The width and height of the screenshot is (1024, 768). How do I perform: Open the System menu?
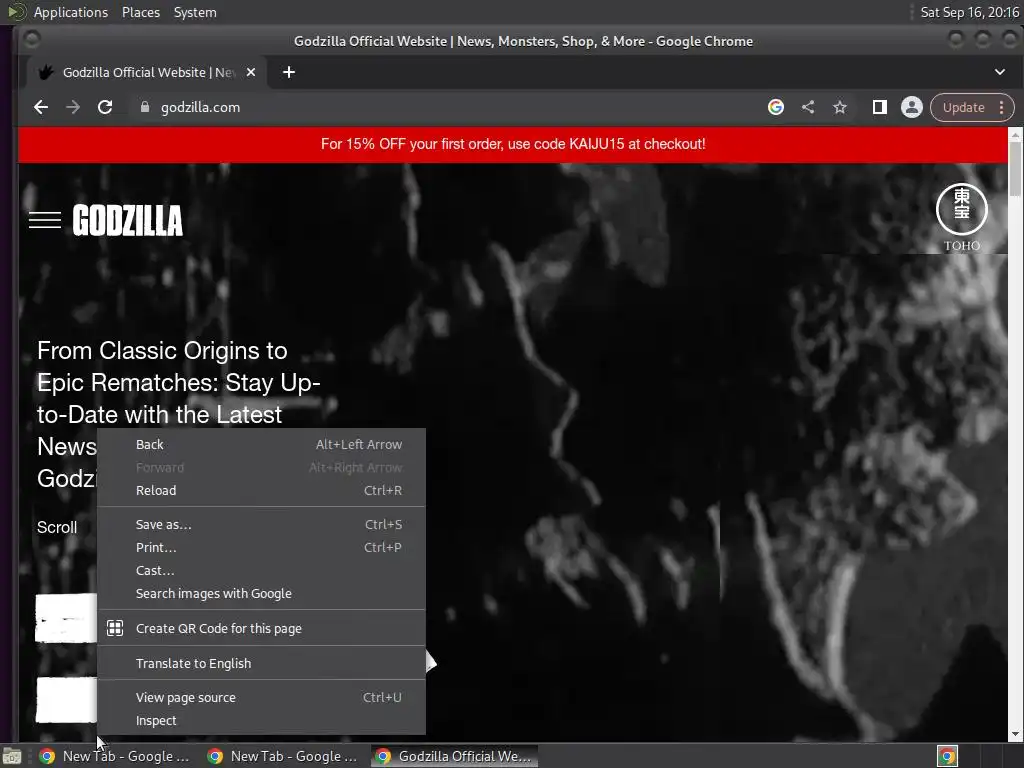(195, 12)
